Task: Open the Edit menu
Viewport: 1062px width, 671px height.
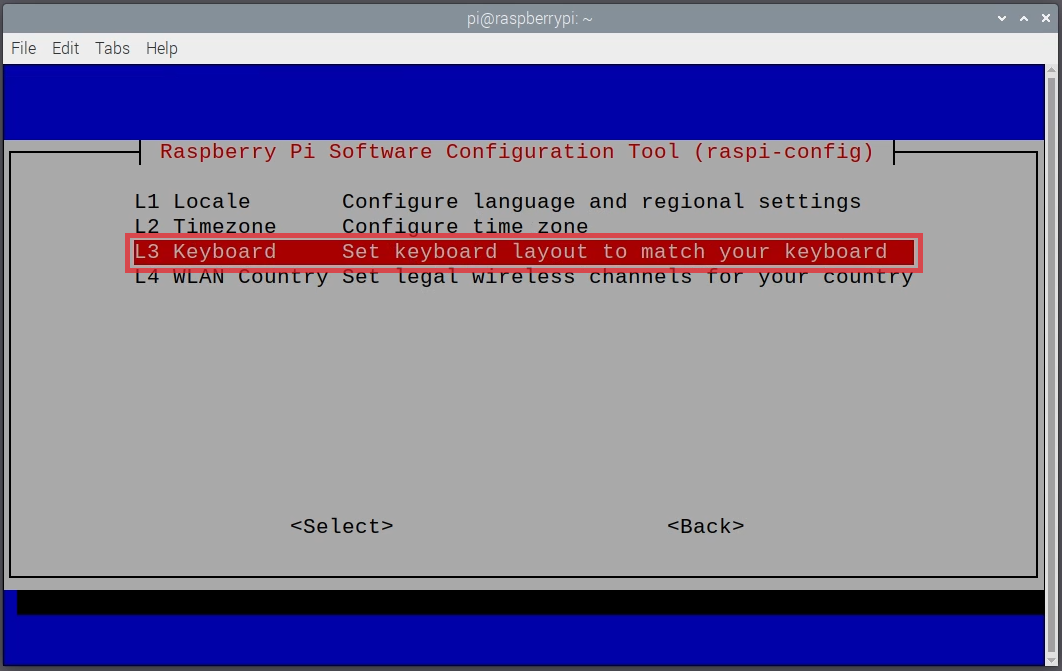Action: click(65, 48)
